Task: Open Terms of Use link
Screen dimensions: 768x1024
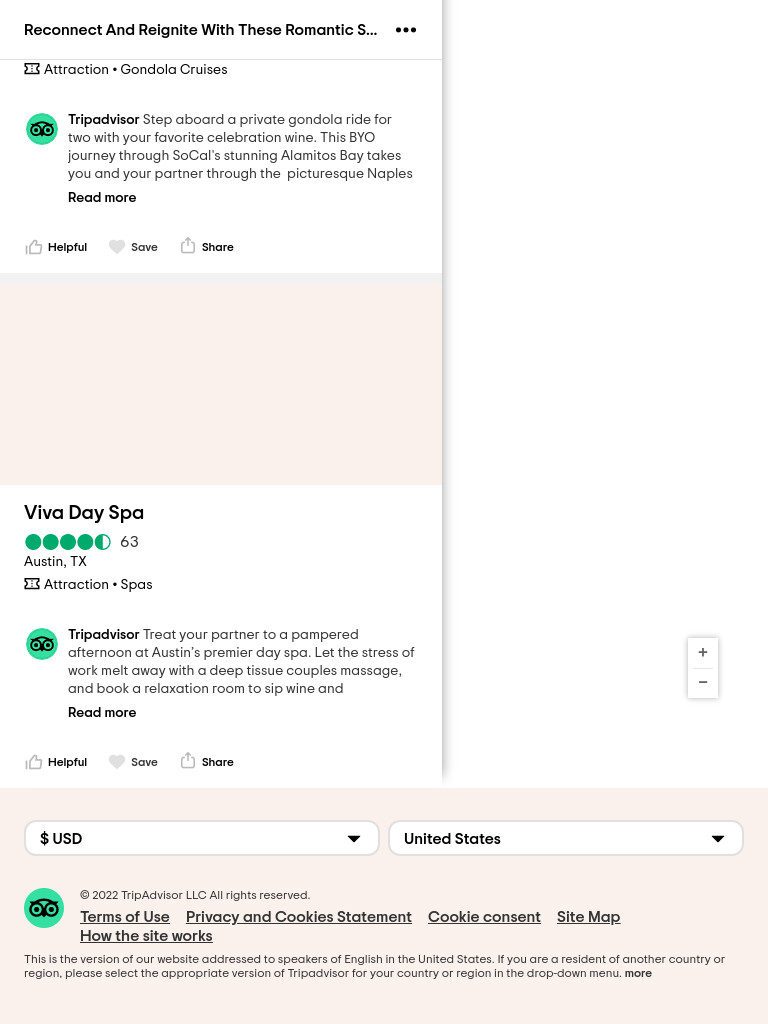Action: click(125, 917)
